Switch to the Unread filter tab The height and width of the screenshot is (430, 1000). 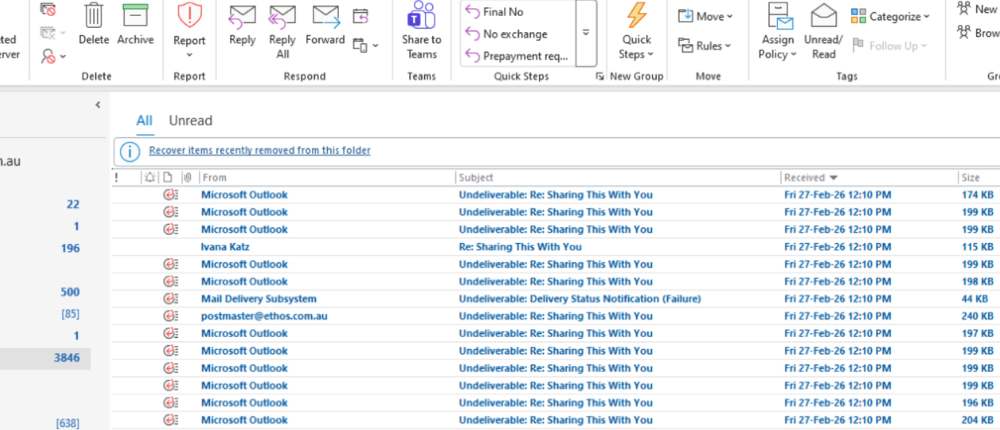(x=190, y=121)
